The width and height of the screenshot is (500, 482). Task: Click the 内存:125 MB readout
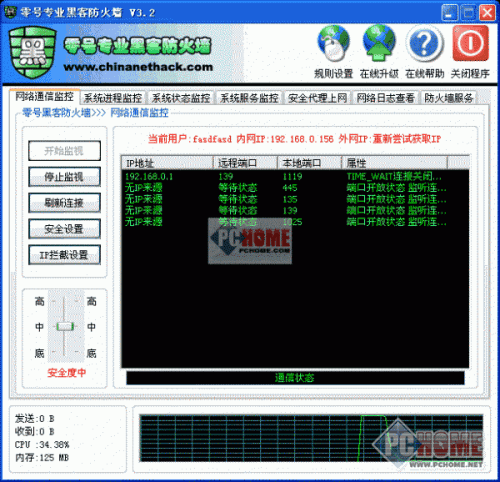(42, 457)
